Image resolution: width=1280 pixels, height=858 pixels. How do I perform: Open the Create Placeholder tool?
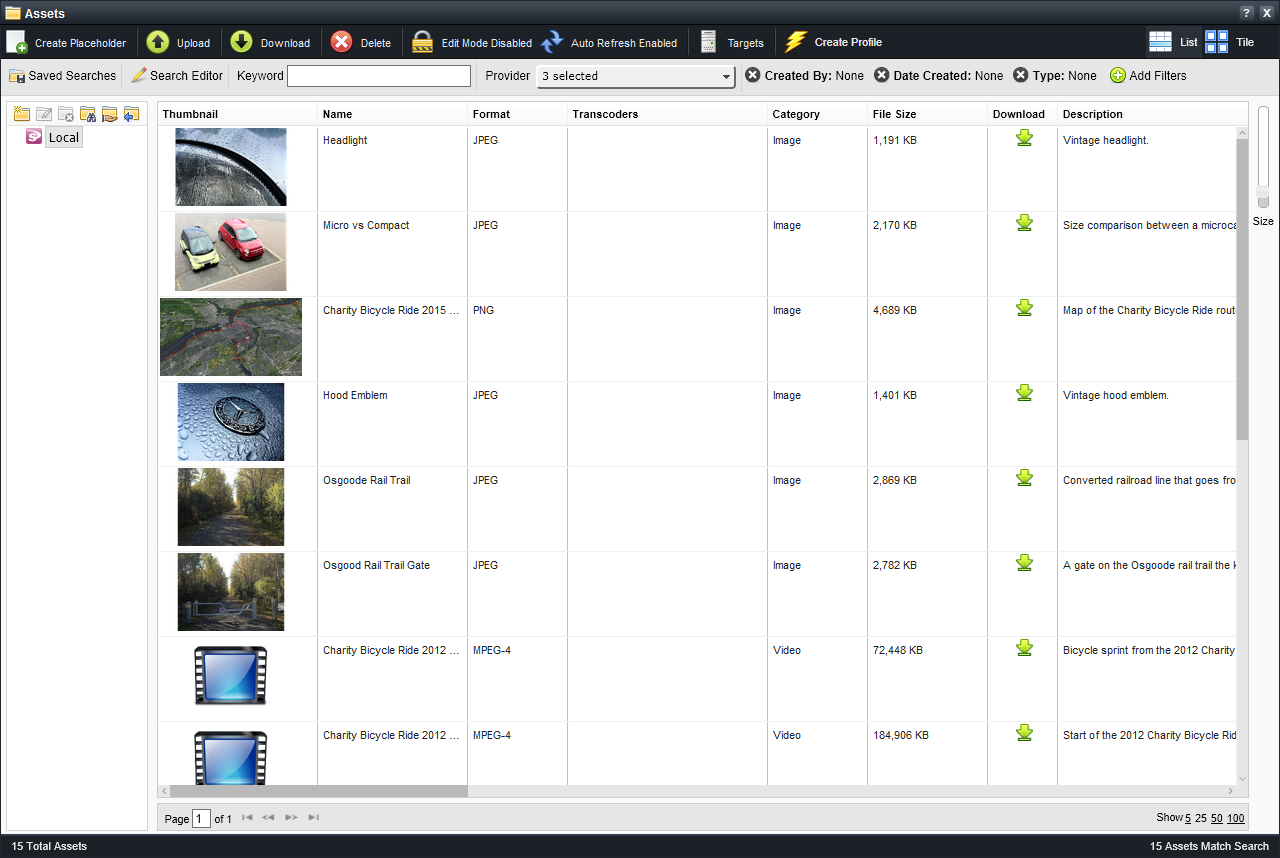click(x=68, y=42)
